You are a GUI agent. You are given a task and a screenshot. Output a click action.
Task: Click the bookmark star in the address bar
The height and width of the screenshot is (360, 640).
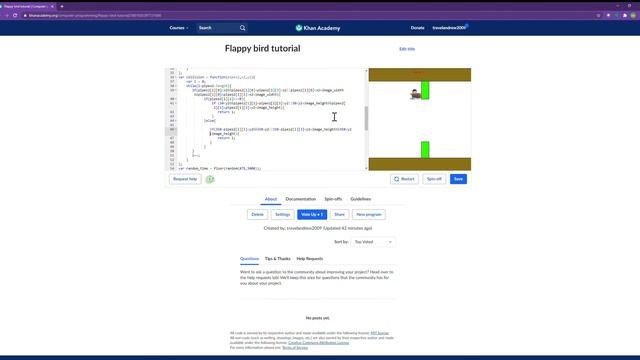(x=598, y=16)
